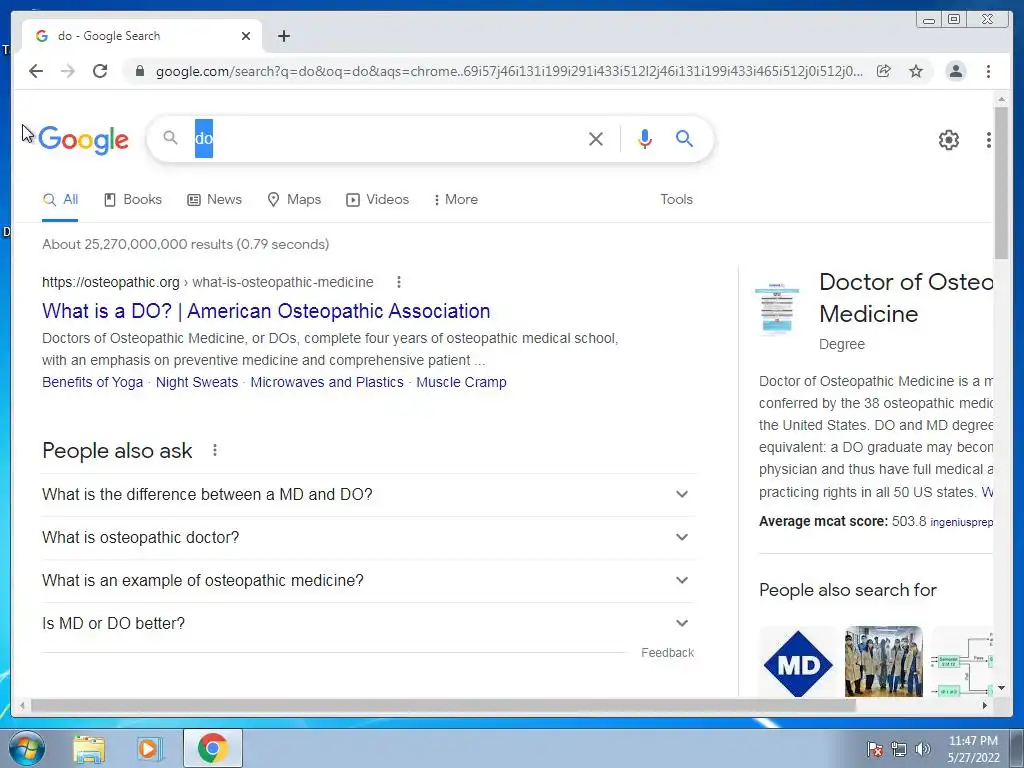The image size is (1024, 768).
Task: Click the scroll down arrow
Action: (1001, 688)
